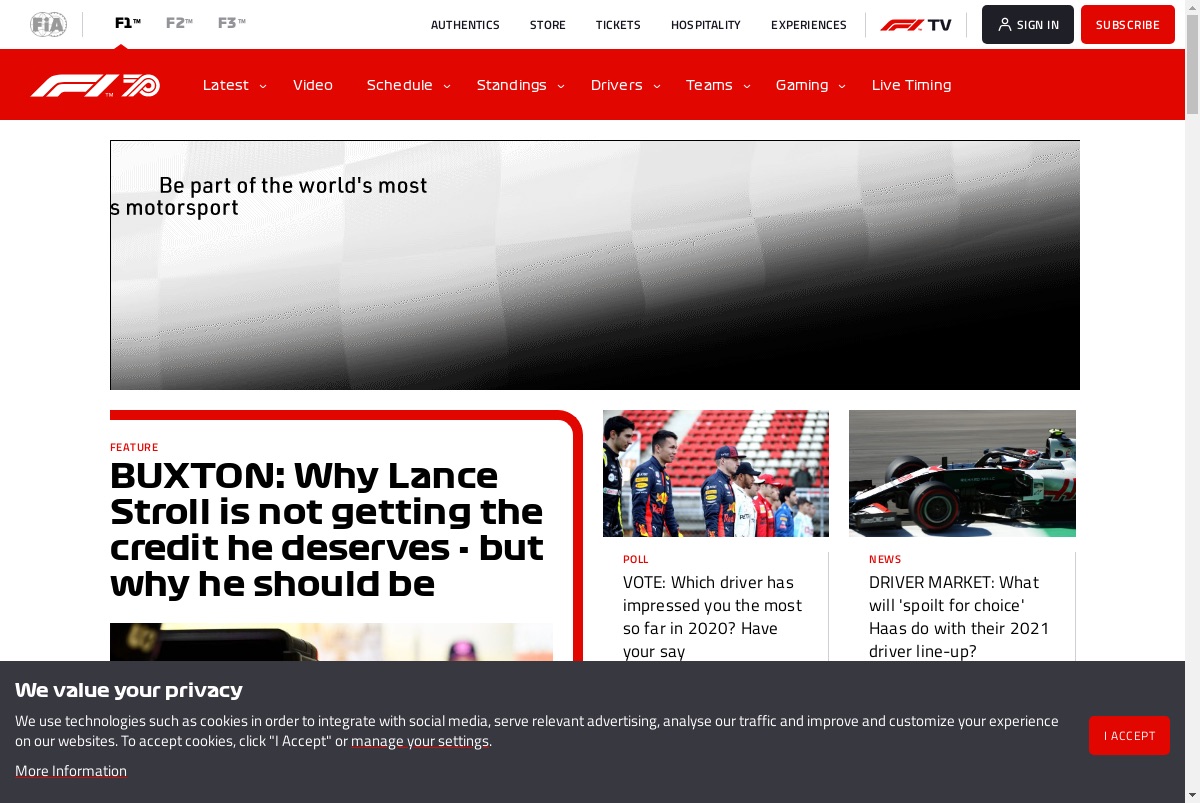The image size is (1200, 803).
Task: Open the Hospitality link
Action: click(706, 25)
